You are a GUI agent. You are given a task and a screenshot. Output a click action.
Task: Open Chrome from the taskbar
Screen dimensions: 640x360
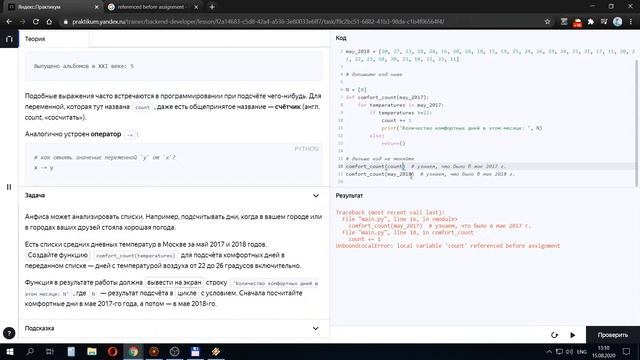click(133, 351)
